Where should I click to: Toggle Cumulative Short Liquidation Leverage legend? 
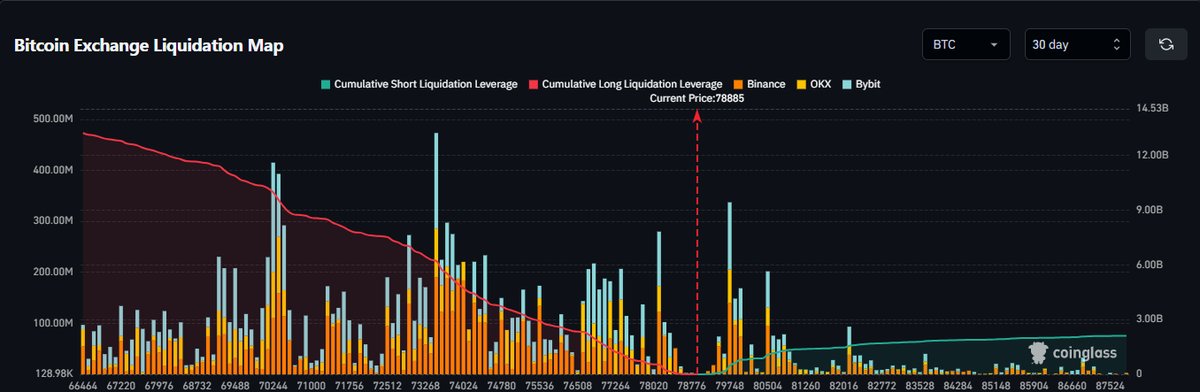click(x=418, y=85)
